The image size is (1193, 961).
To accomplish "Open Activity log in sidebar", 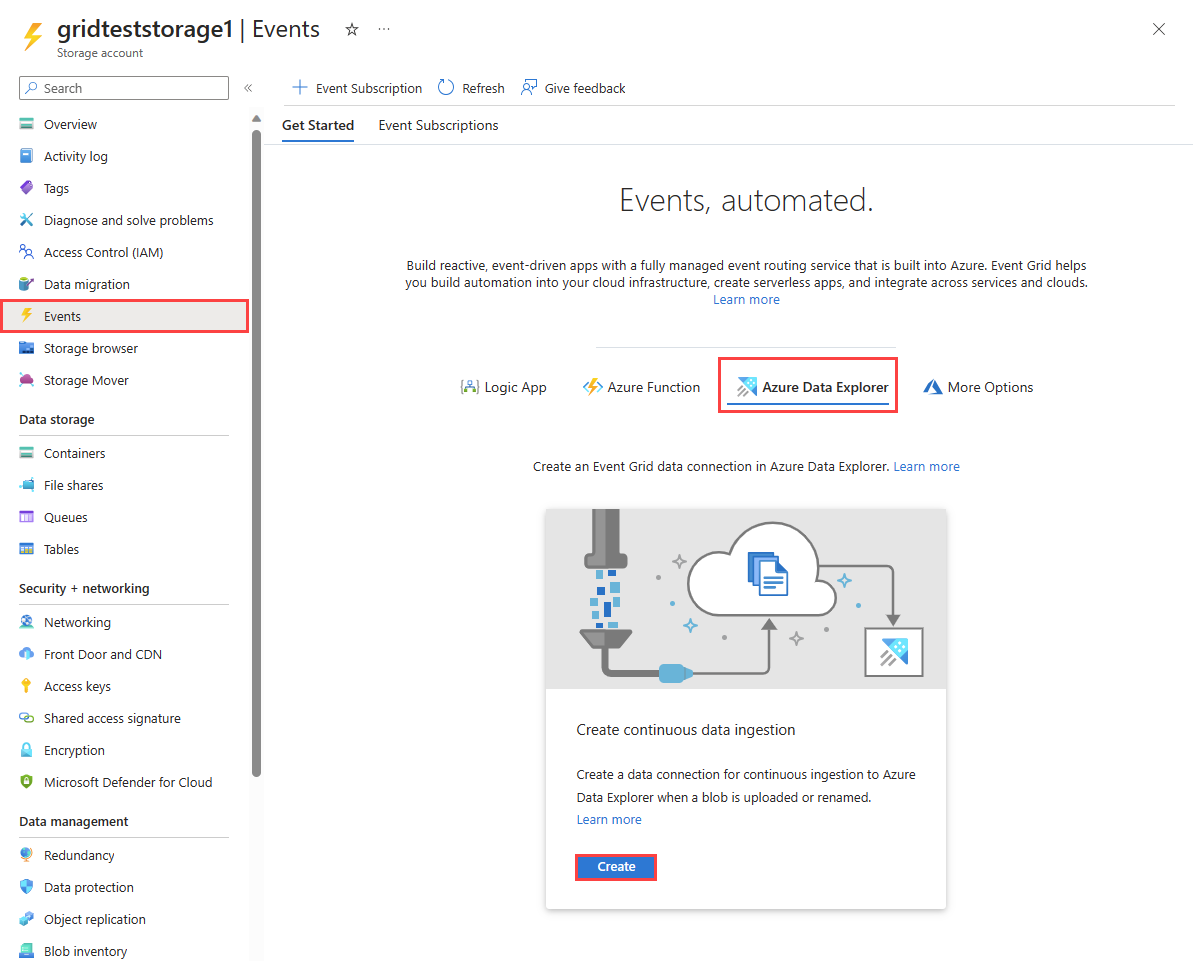I will pos(75,156).
